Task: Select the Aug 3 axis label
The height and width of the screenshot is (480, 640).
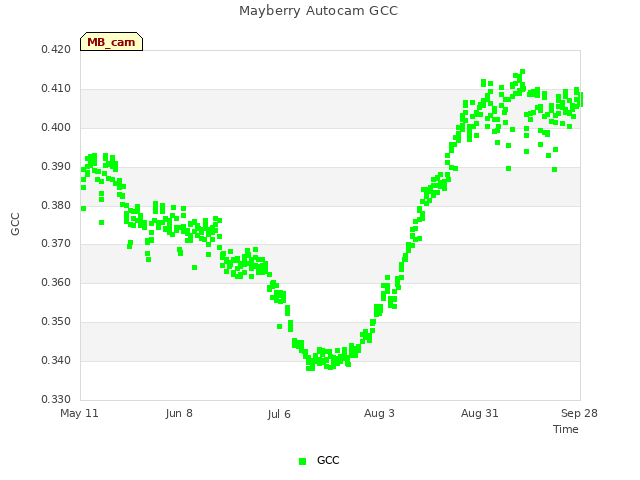Action: [379, 413]
